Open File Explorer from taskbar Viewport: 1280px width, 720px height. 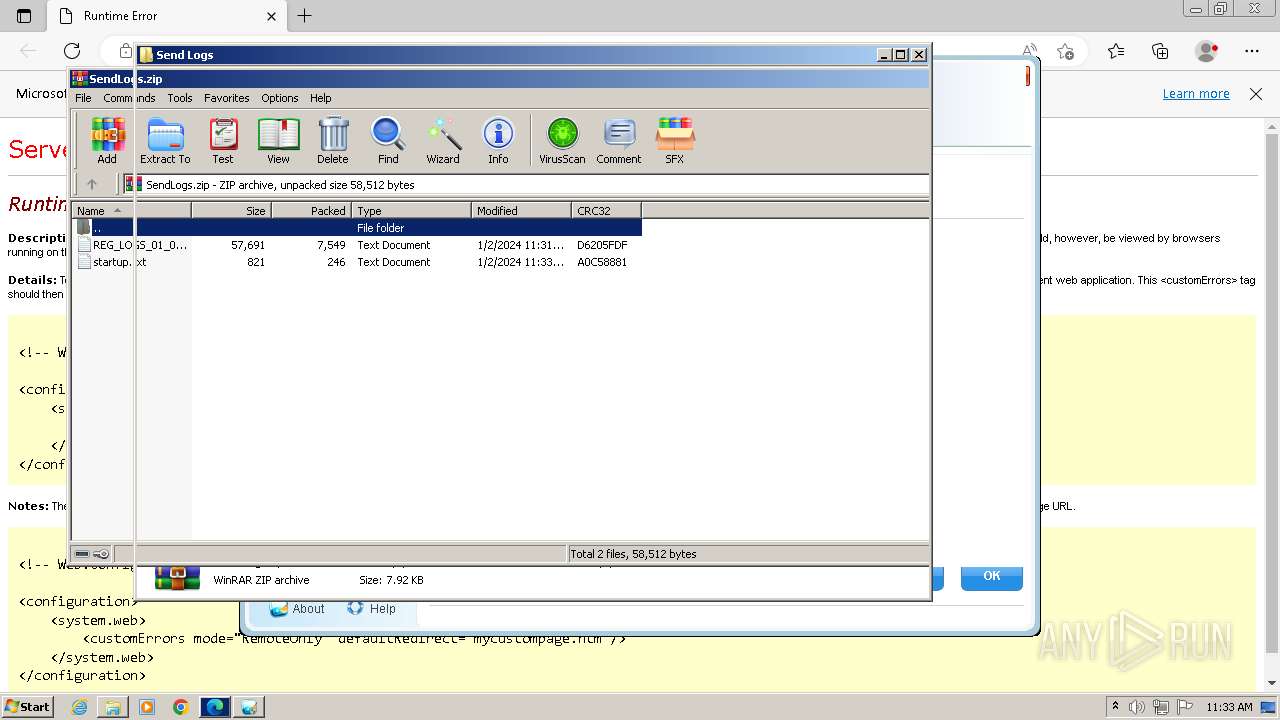[113, 707]
